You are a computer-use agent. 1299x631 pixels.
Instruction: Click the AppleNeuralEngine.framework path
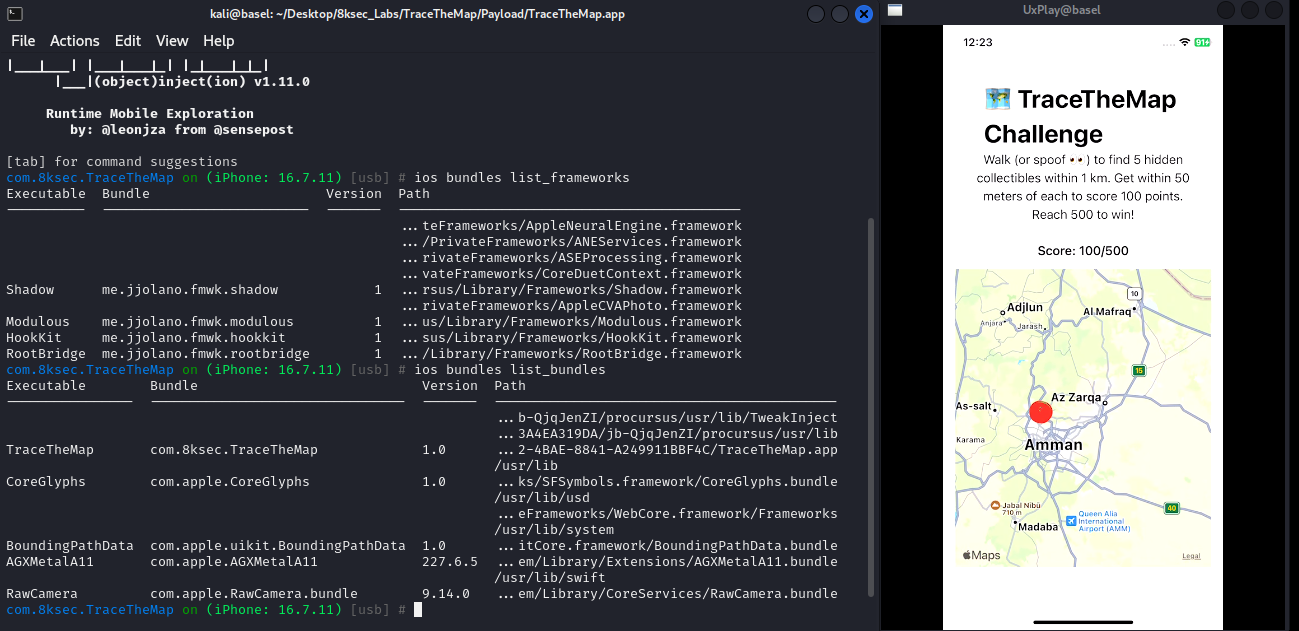(571, 225)
